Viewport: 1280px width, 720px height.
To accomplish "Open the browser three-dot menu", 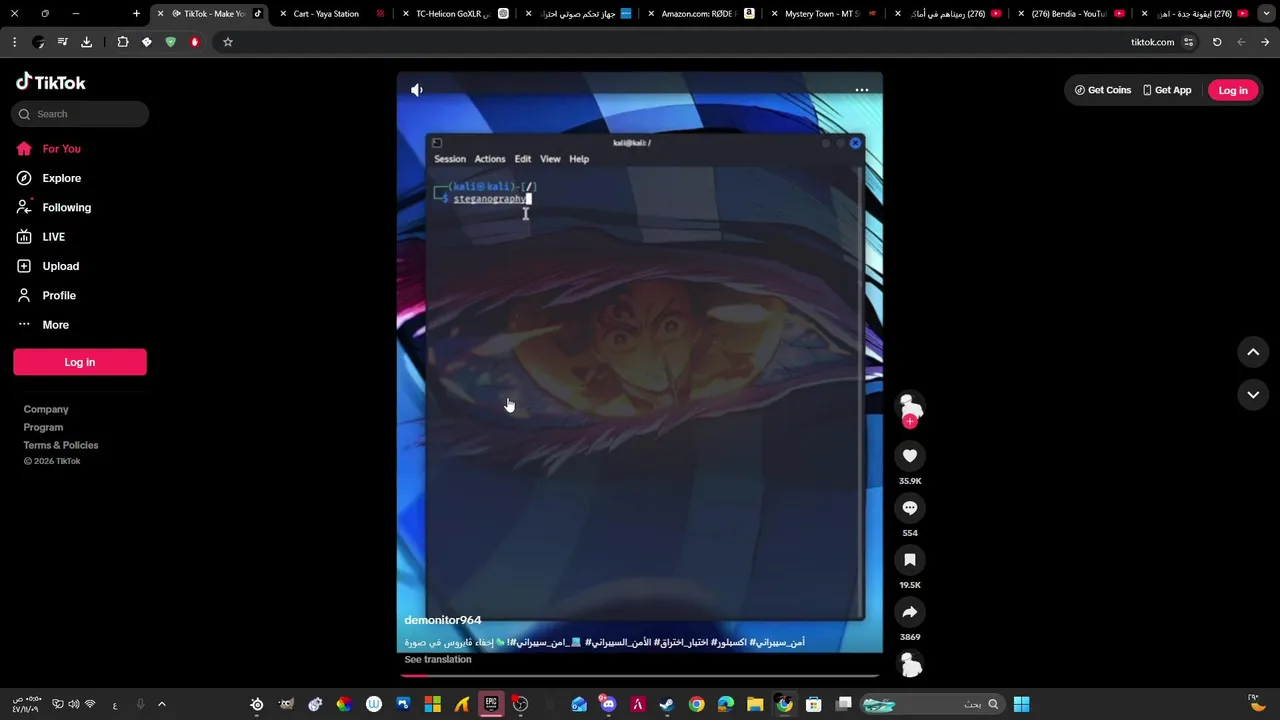I will tap(14, 42).
